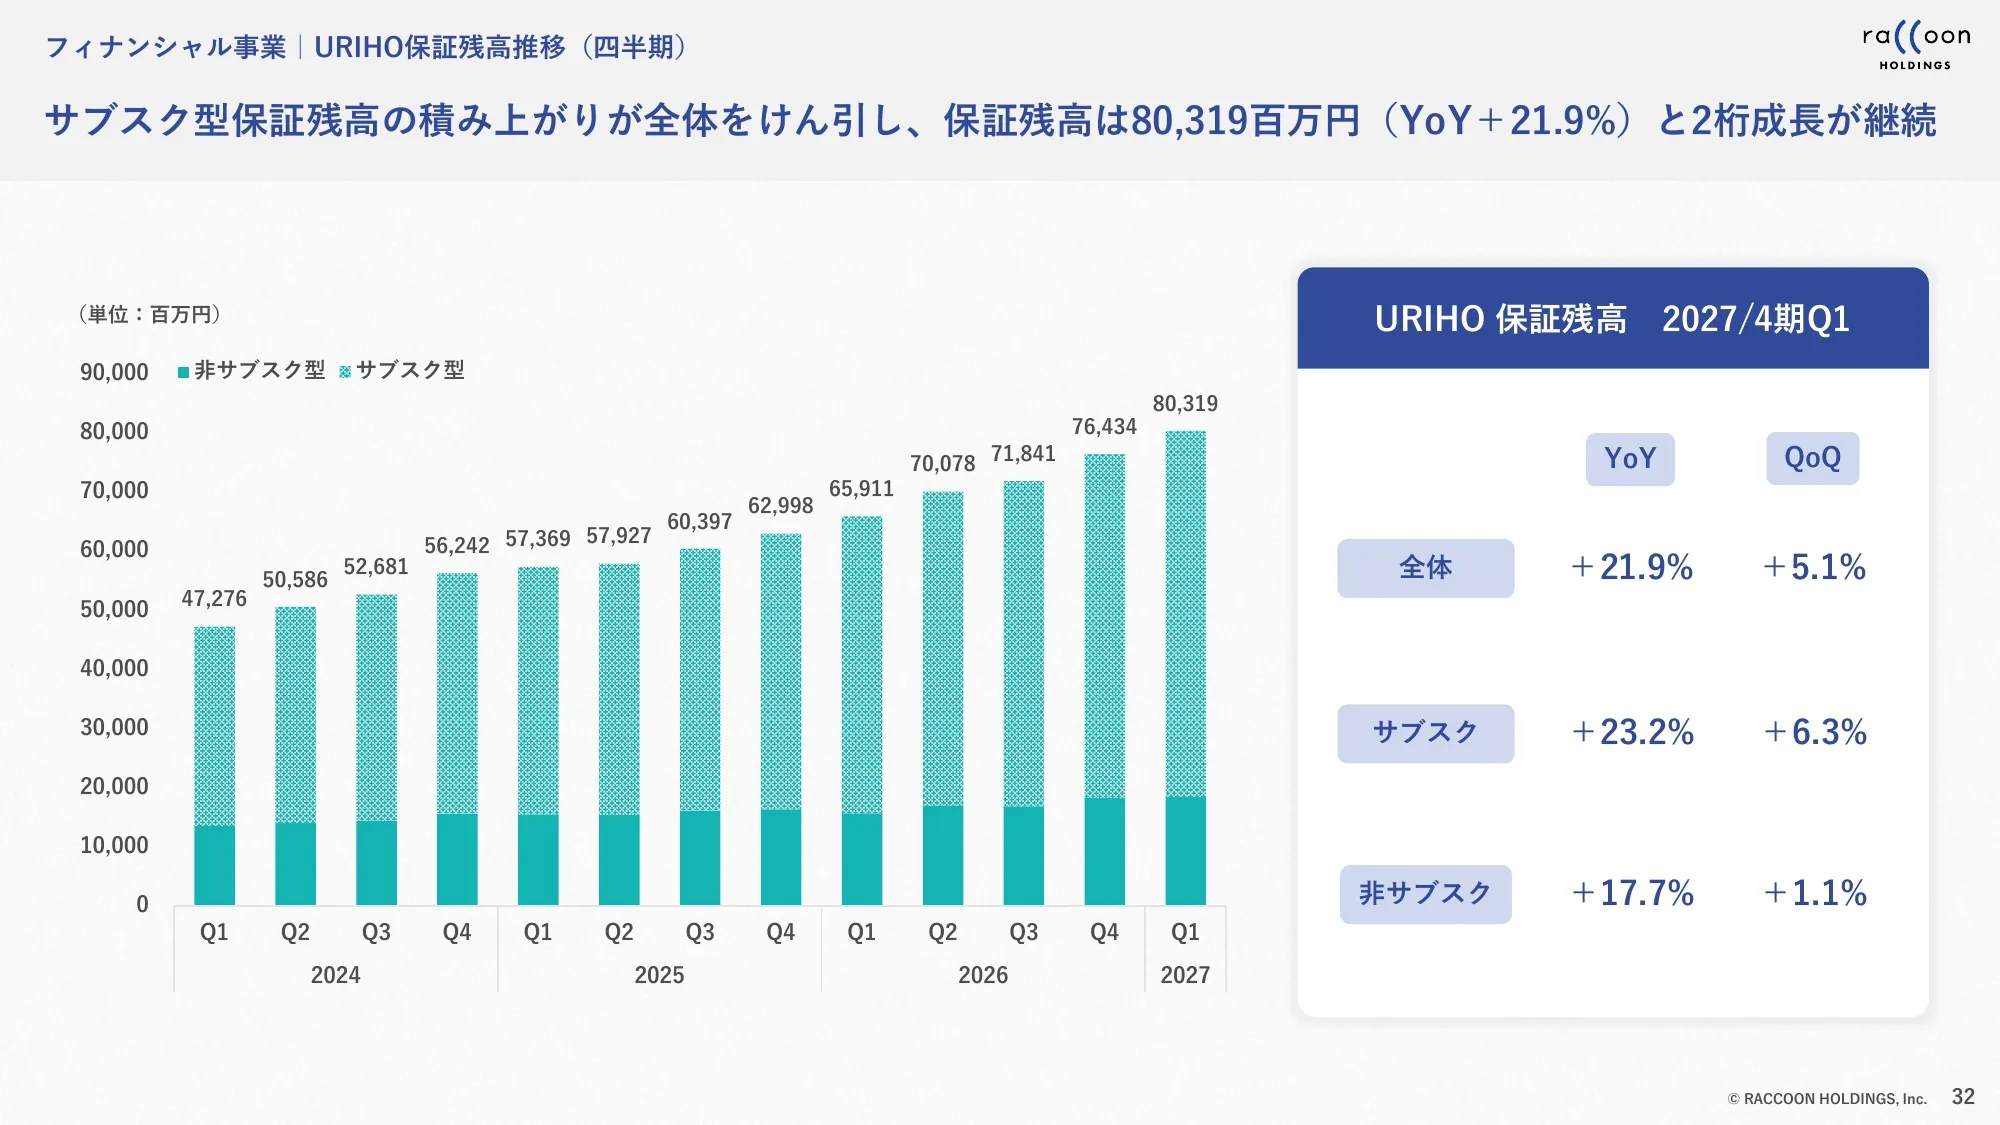This screenshot has height=1125, width=2000.
Task: Click the +17.7% non-subscription YoY value
Action: (1632, 893)
